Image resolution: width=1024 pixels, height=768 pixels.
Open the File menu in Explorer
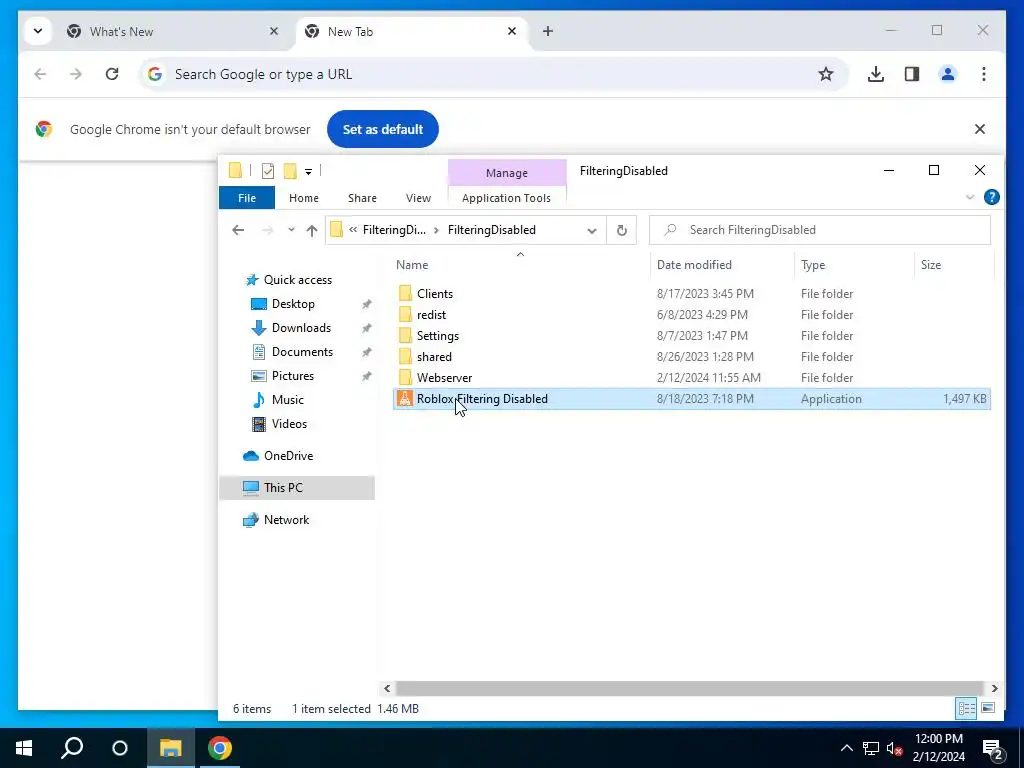pyautogui.click(x=247, y=198)
